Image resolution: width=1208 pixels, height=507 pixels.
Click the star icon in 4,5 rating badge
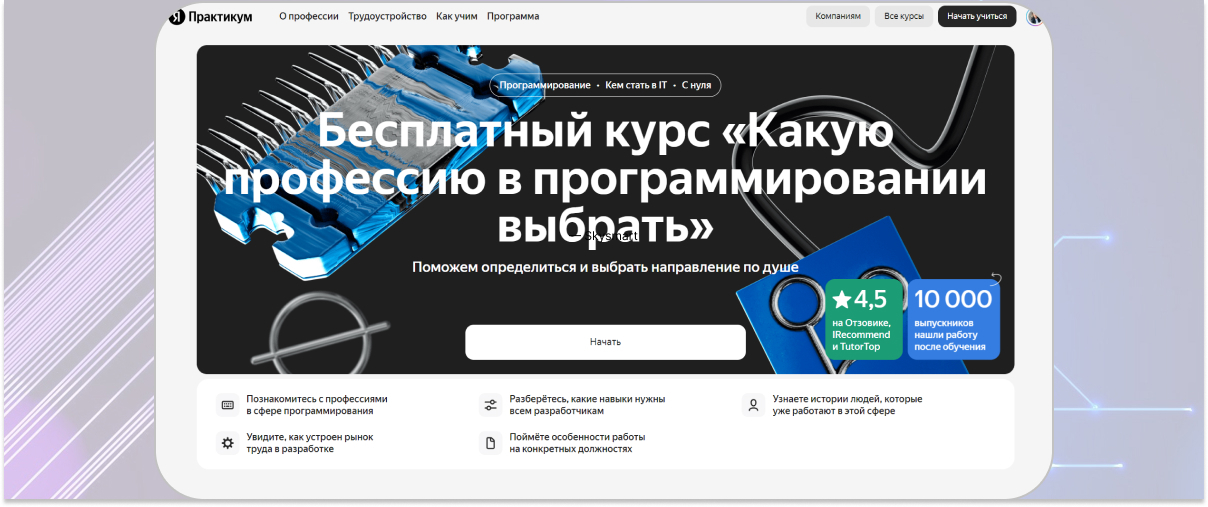[841, 299]
